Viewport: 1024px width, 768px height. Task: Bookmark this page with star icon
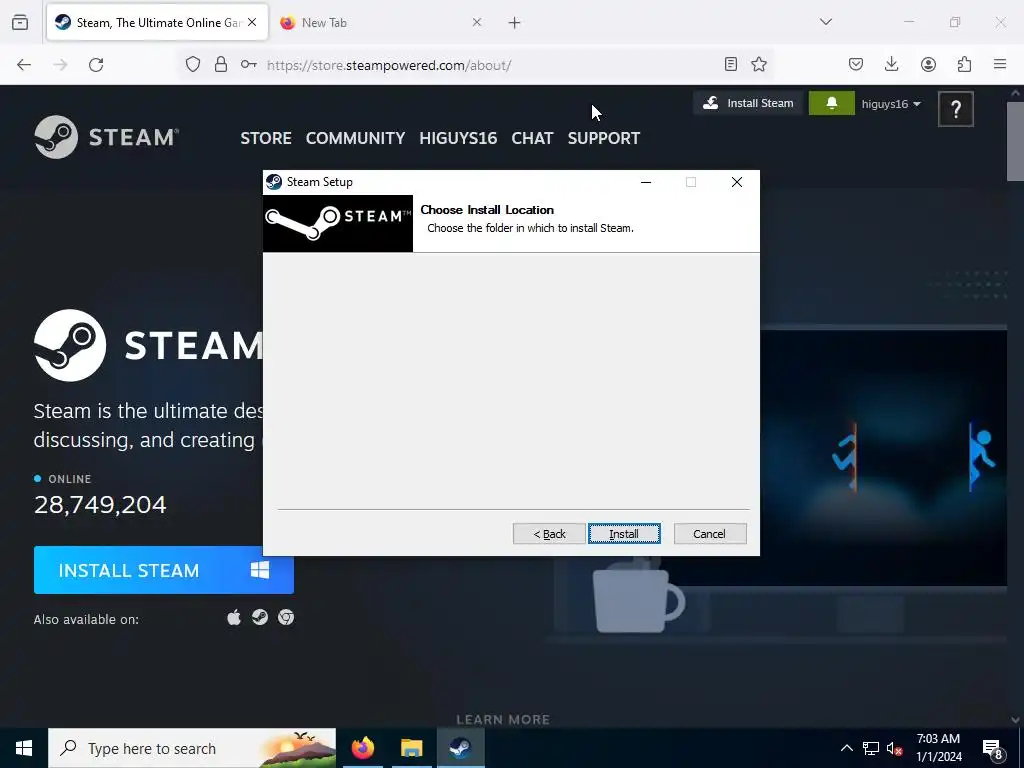[x=759, y=64]
